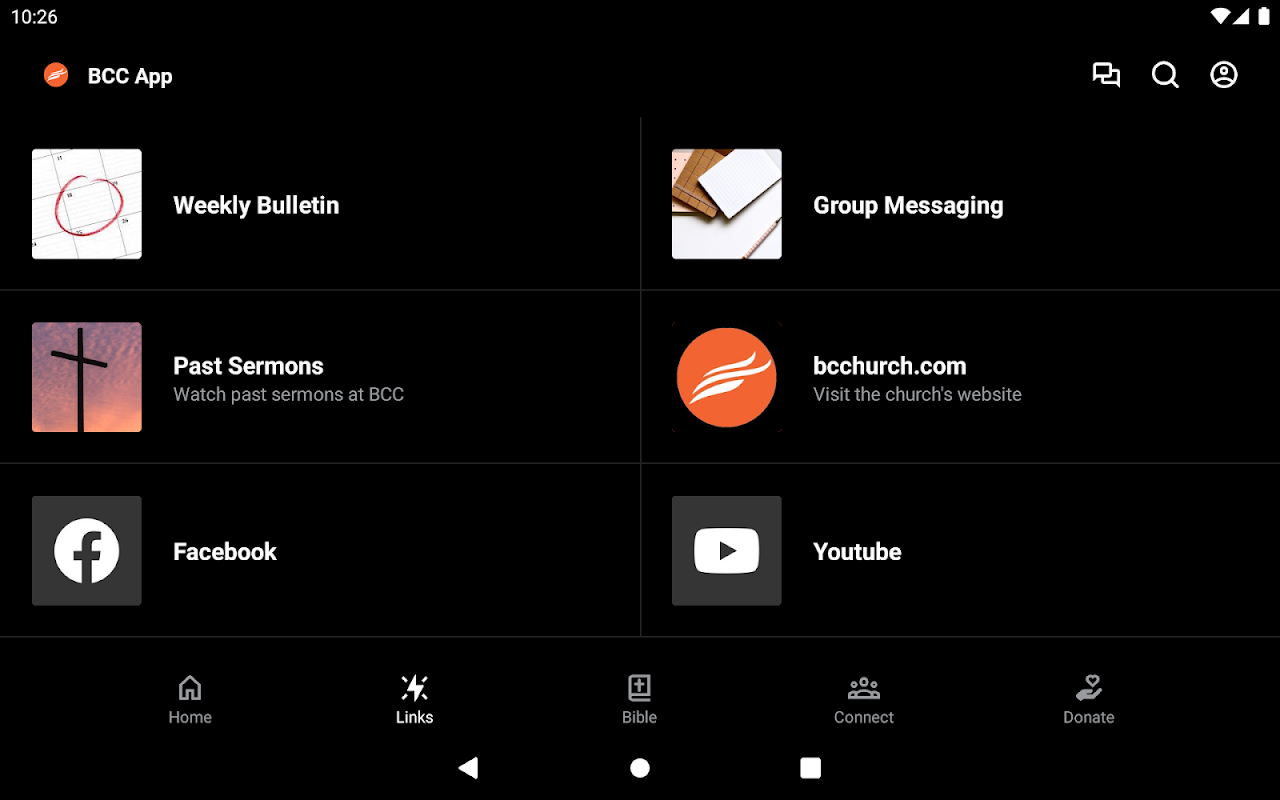Select the Past Sermons title
The height and width of the screenshot is (800, 1280).
click(x=248, y=366)
